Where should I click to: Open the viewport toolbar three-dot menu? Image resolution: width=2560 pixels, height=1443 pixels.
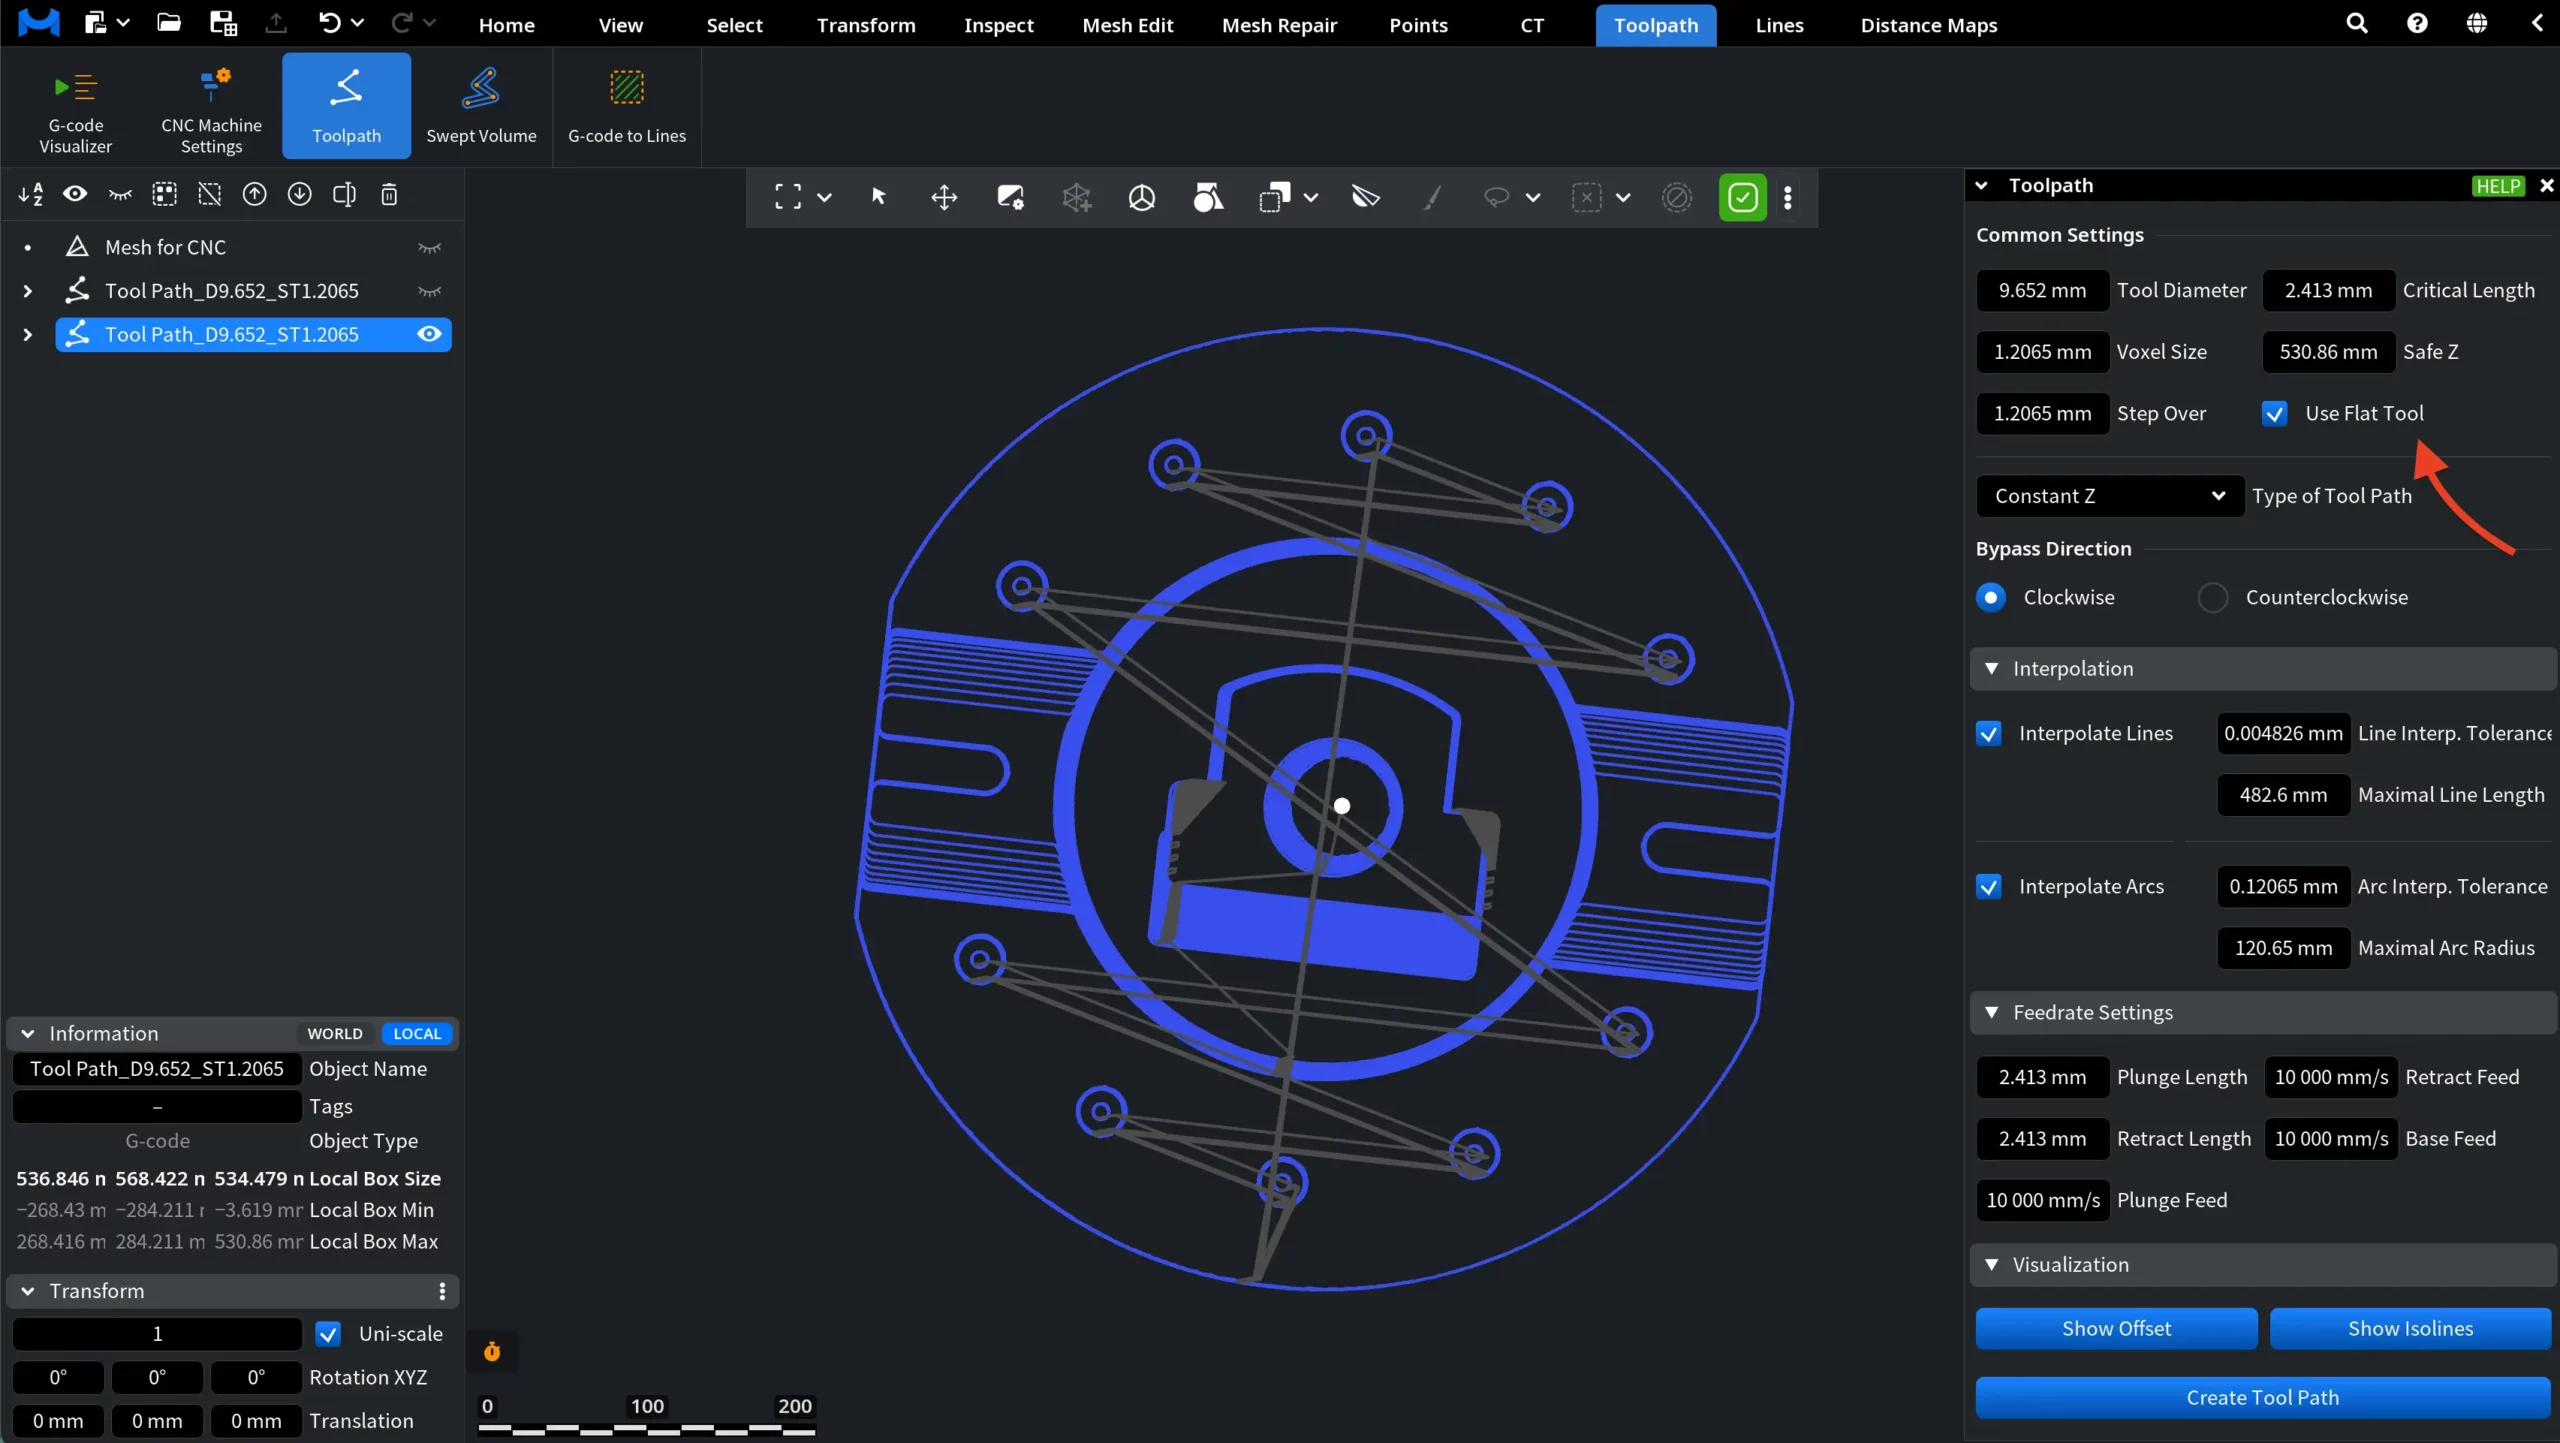click(x=1788, y=197)
